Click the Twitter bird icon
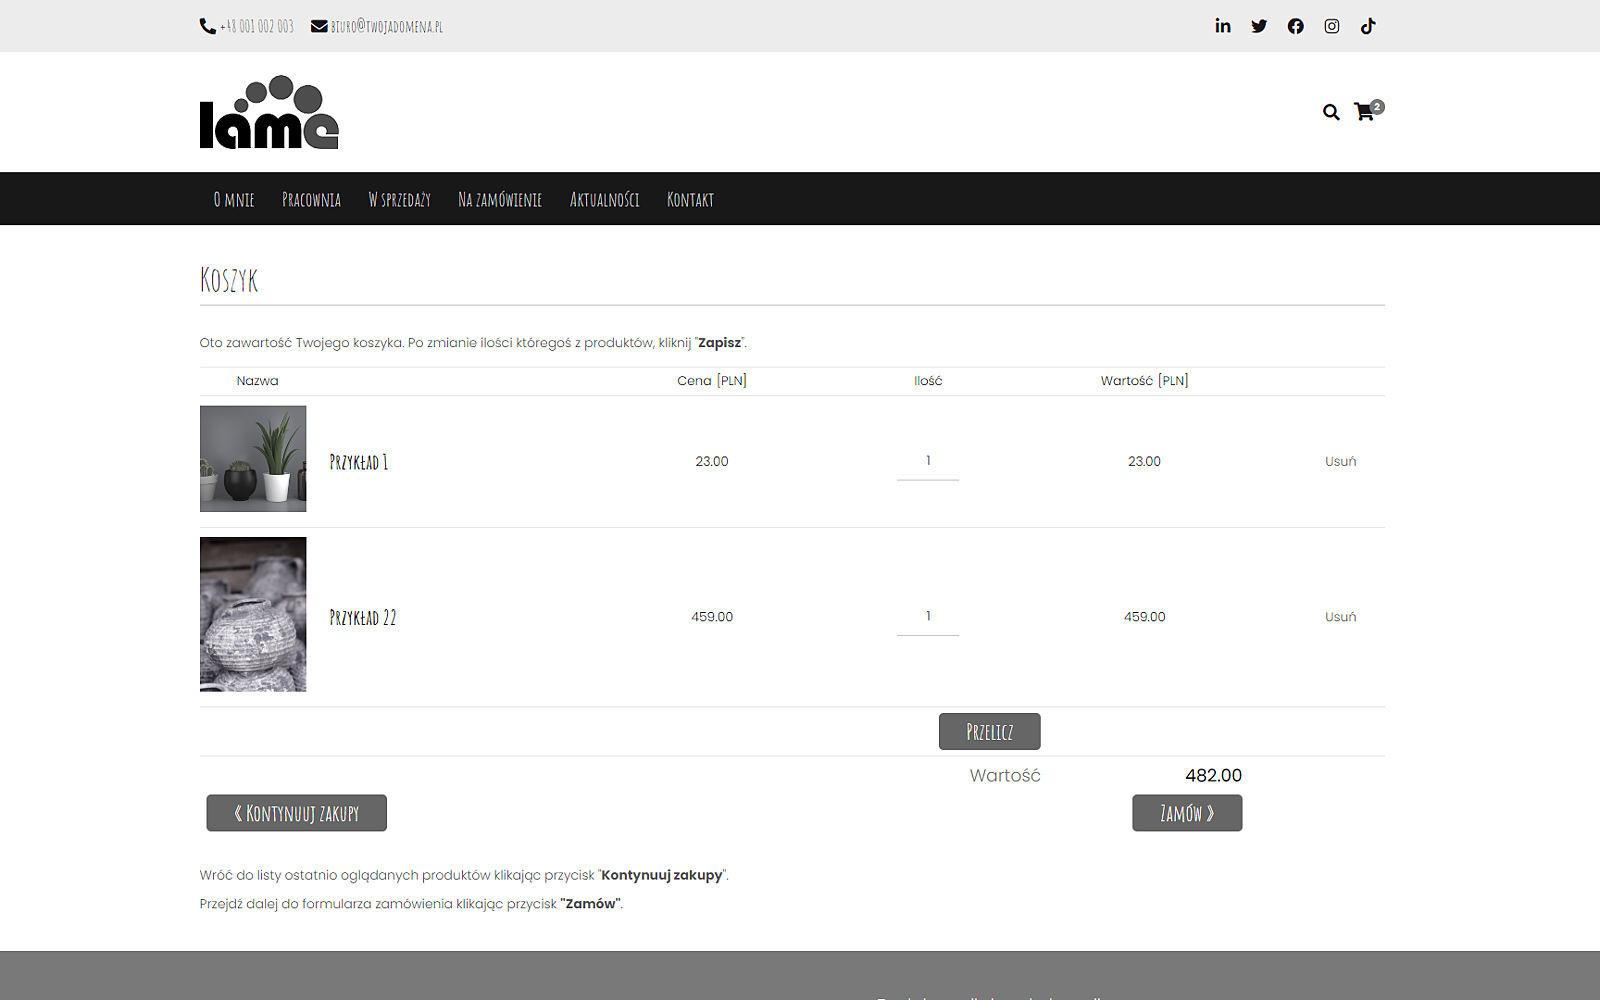 1259,26
